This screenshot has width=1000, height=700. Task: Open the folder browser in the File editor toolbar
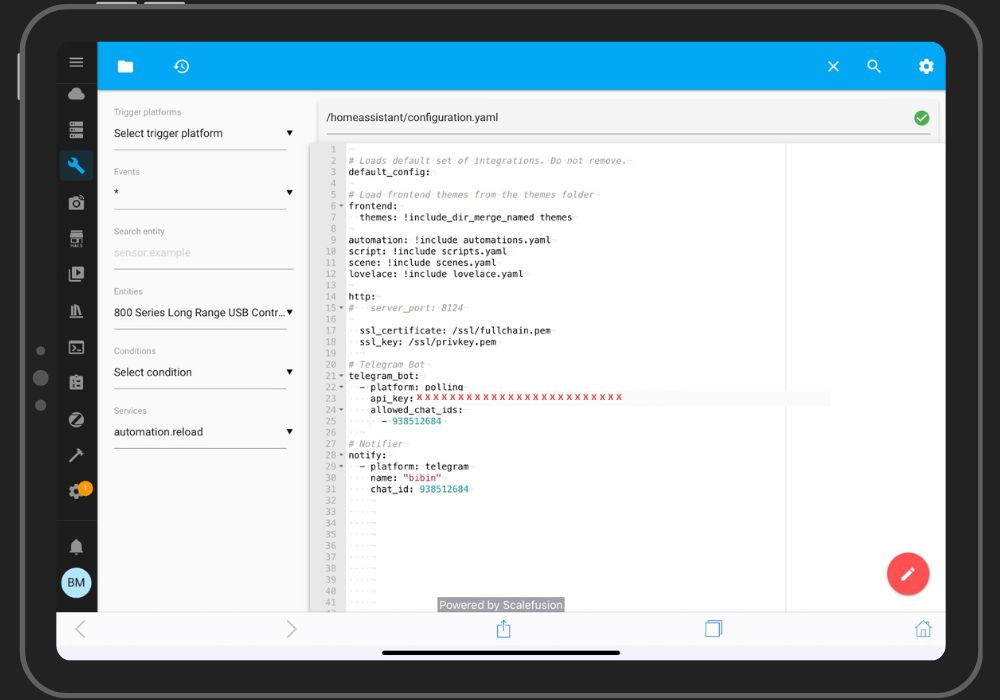pos(125,66)
